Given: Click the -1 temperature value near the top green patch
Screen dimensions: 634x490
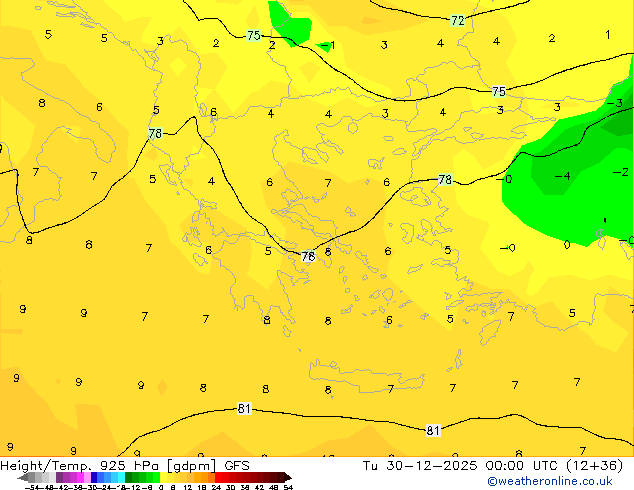Looking at the screenshot, I should [328, 45].
